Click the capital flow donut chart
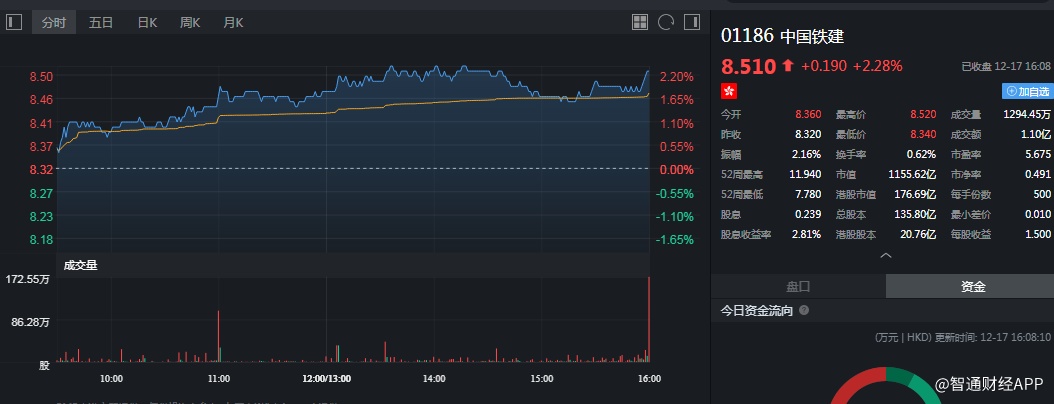 [x=885, y=385]
